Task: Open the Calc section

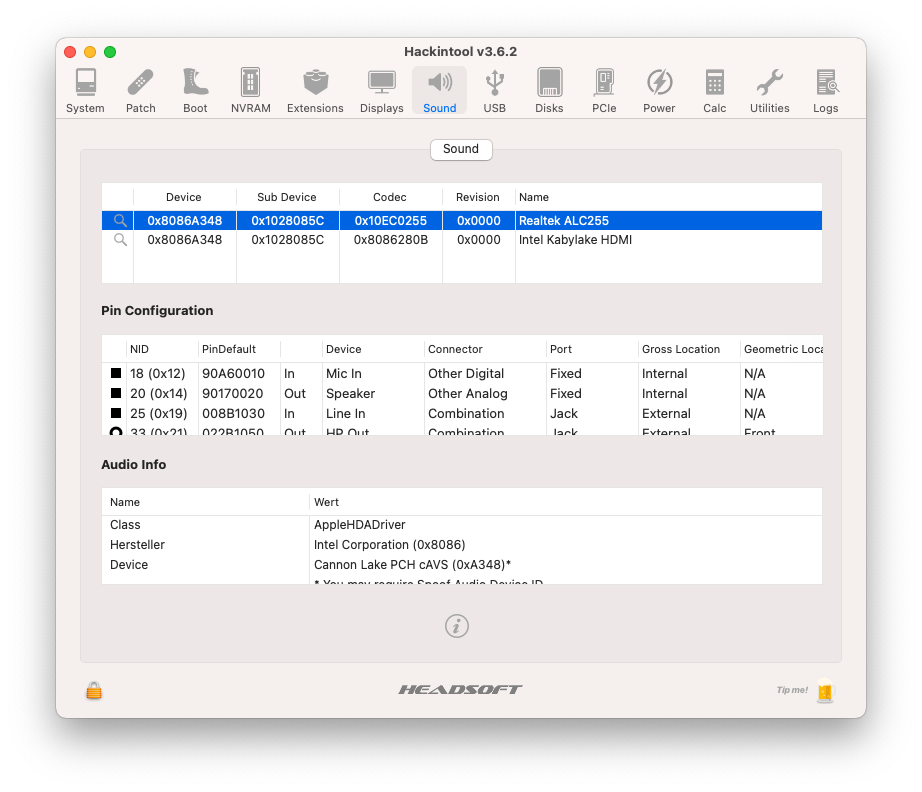Action: [x=714, y=91]
